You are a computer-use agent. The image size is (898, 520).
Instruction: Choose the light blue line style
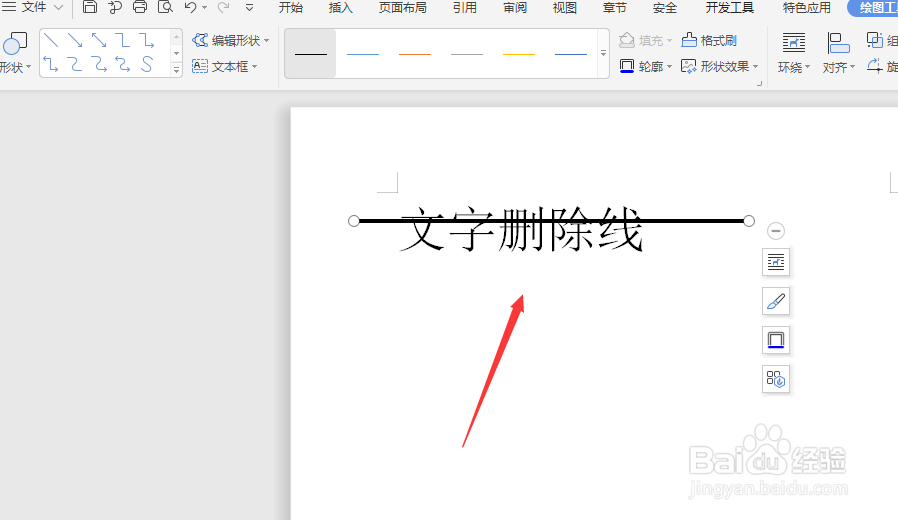[363, 54]
